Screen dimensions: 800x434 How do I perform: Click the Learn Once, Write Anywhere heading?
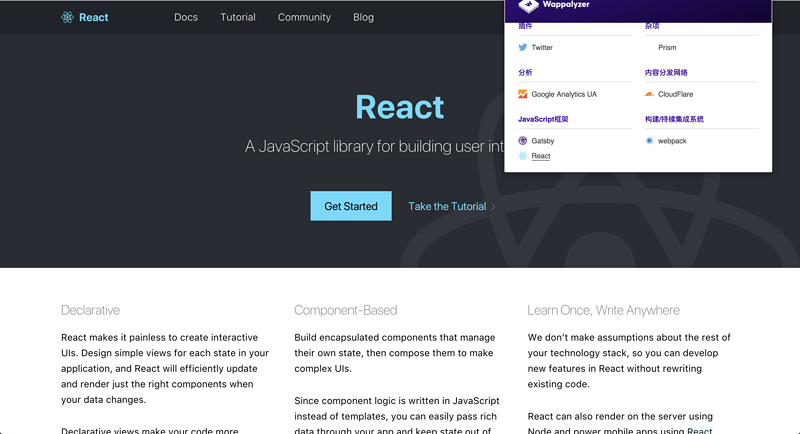603,310
